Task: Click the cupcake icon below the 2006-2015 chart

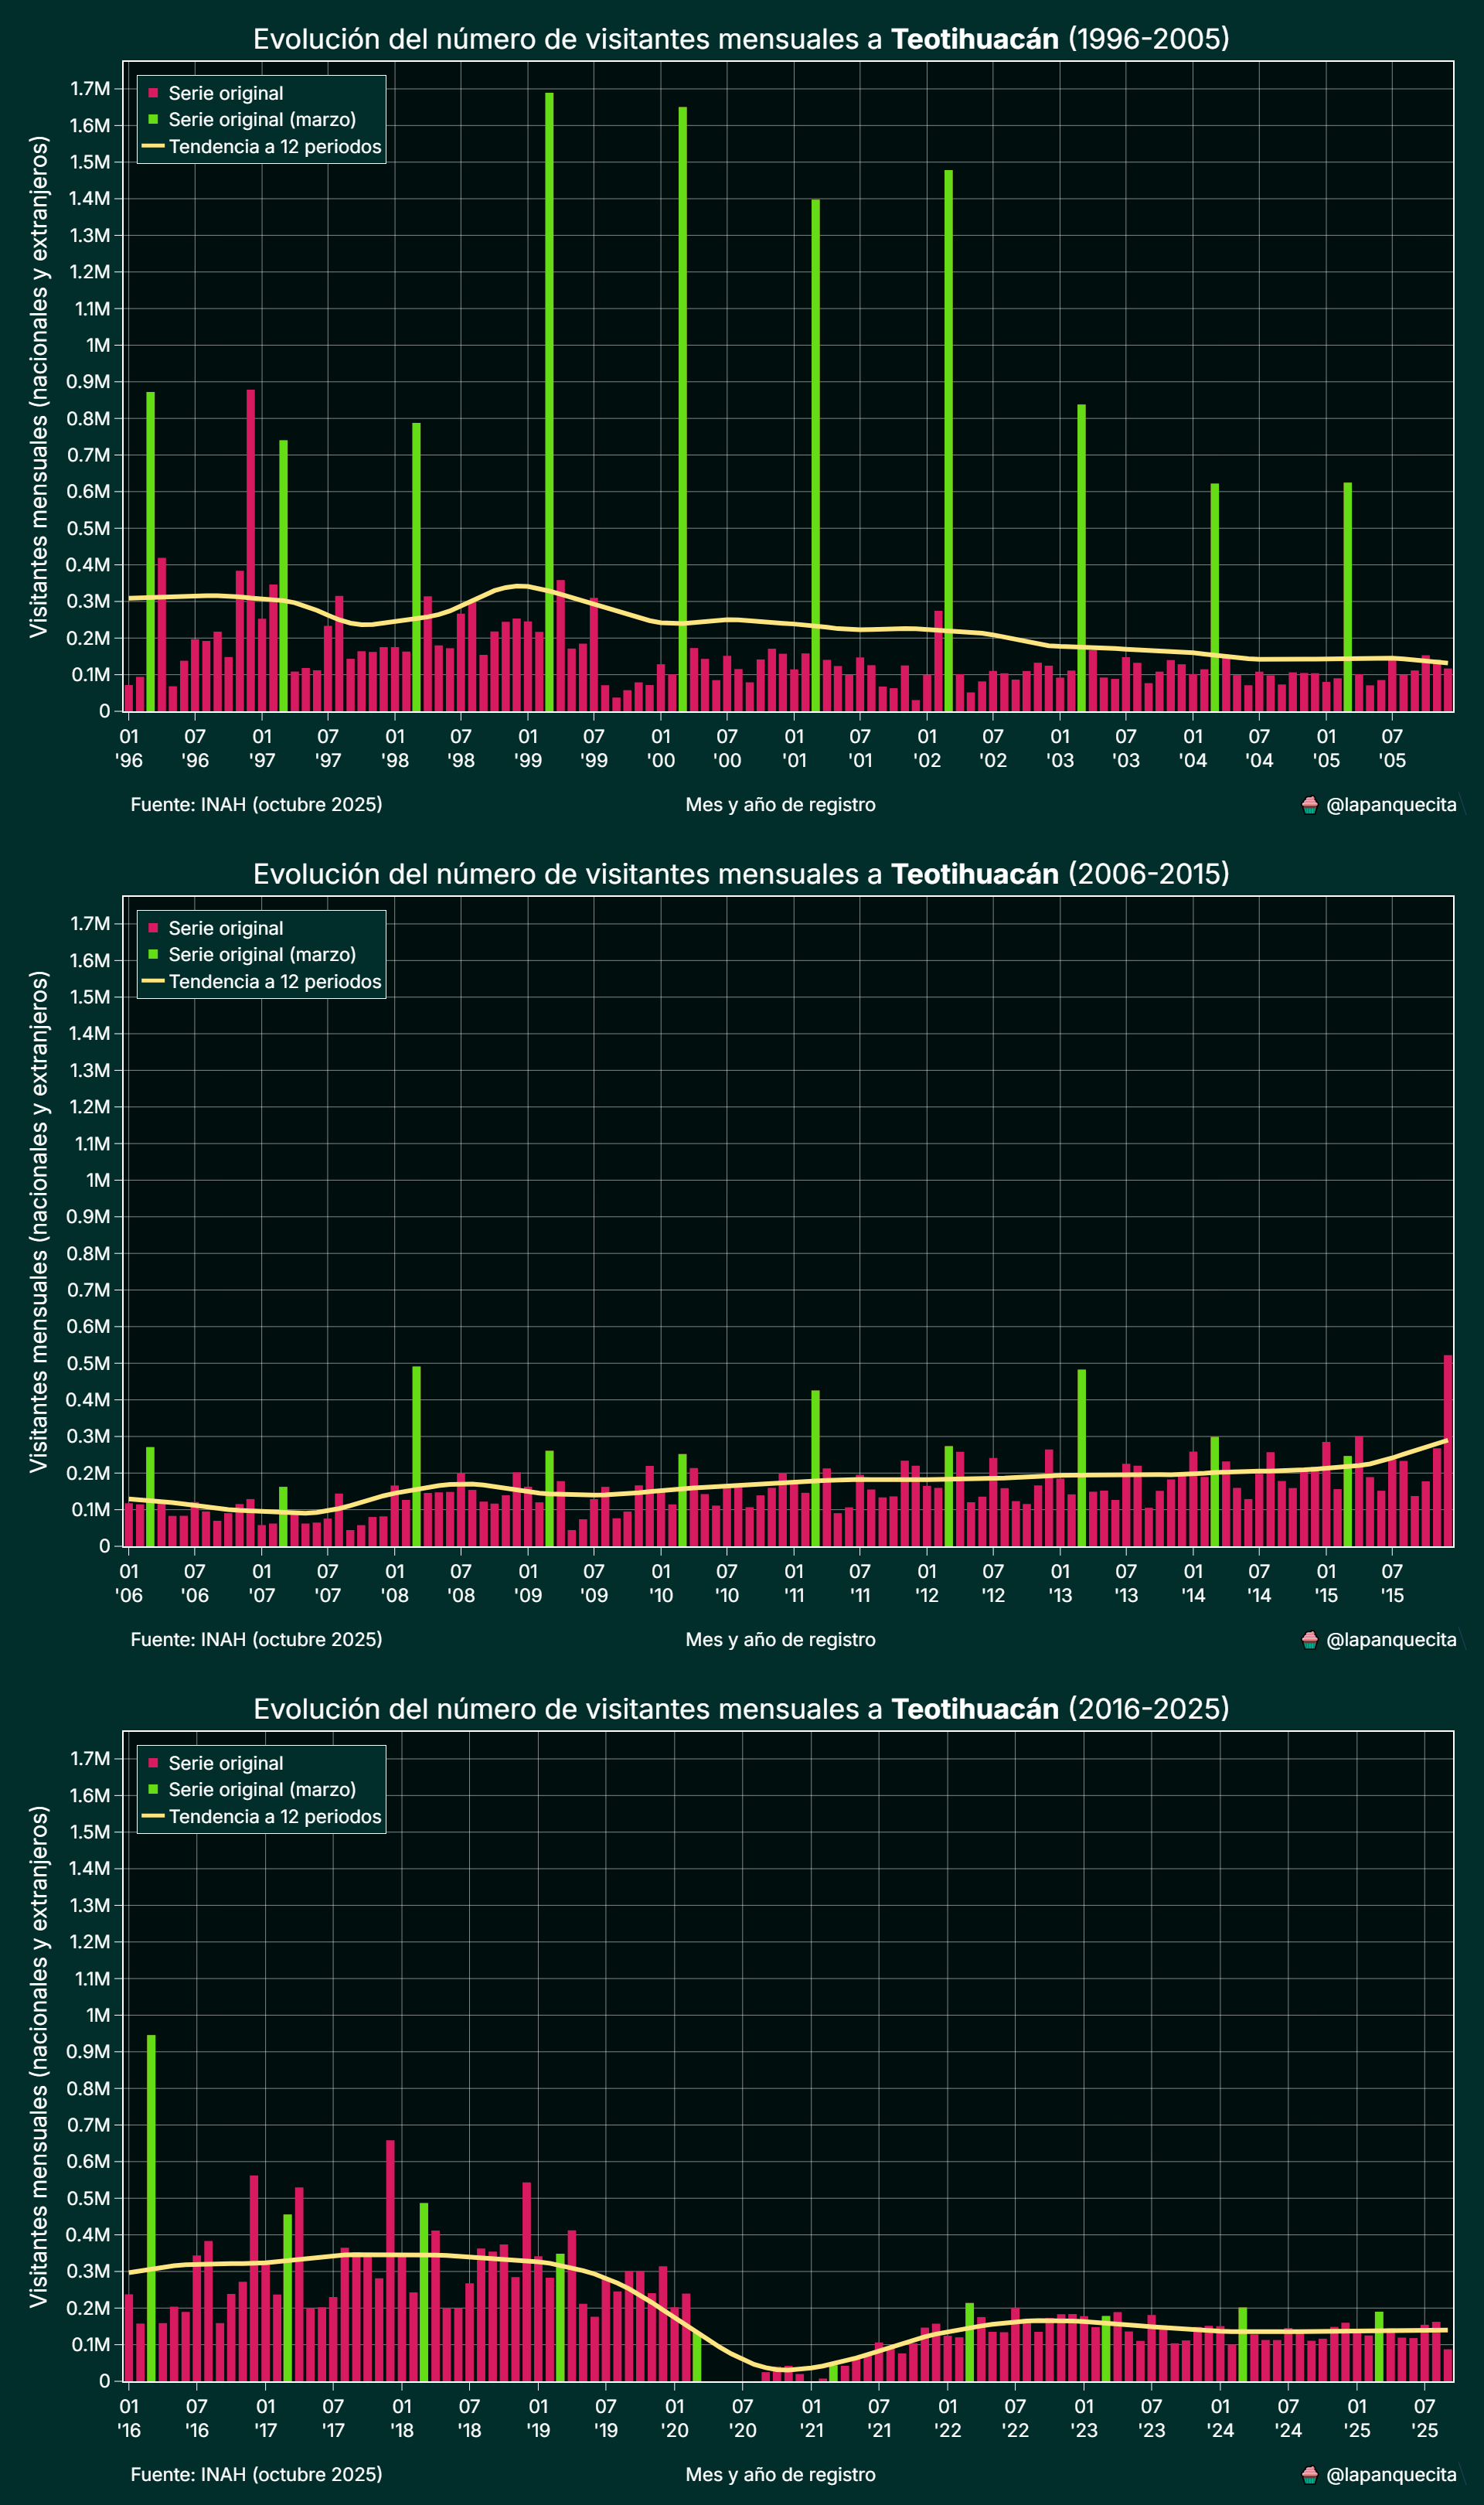Action: (1309, 1640)
